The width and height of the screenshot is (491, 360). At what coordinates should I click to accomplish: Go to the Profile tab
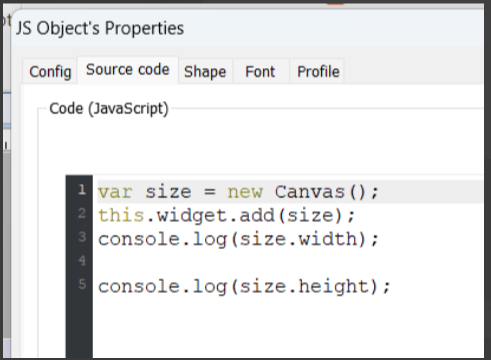point(318,71)
